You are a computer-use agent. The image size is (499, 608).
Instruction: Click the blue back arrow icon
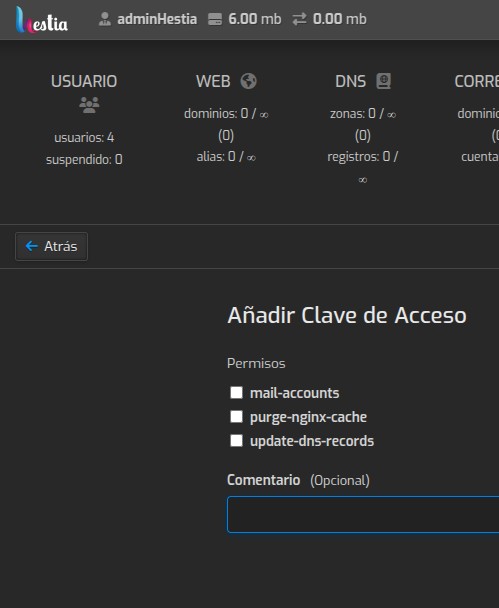tap(31, 246)
